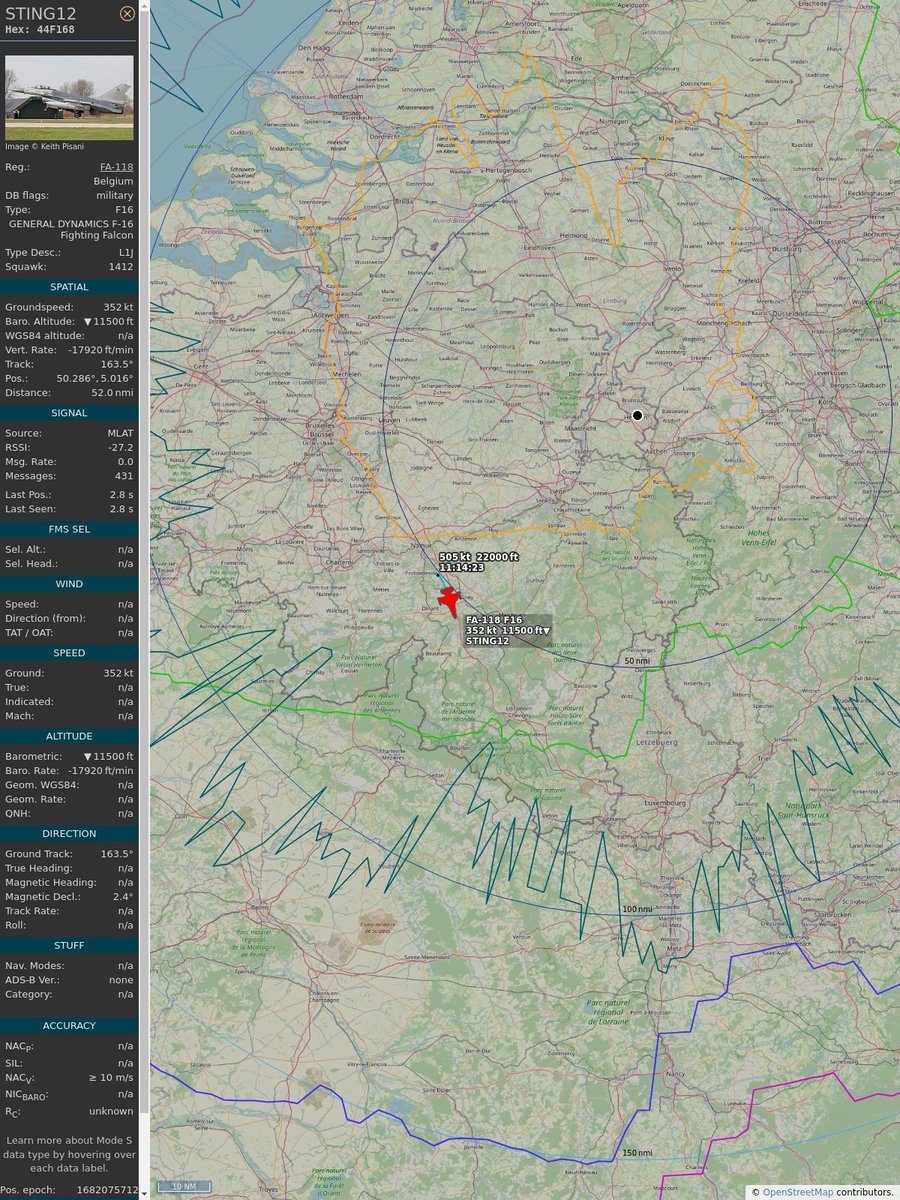This screenshot has height=1200, width=900.
Task: Click the X icon on the STING12 panel
Action: pyautogui.click(x=127, y=13)
